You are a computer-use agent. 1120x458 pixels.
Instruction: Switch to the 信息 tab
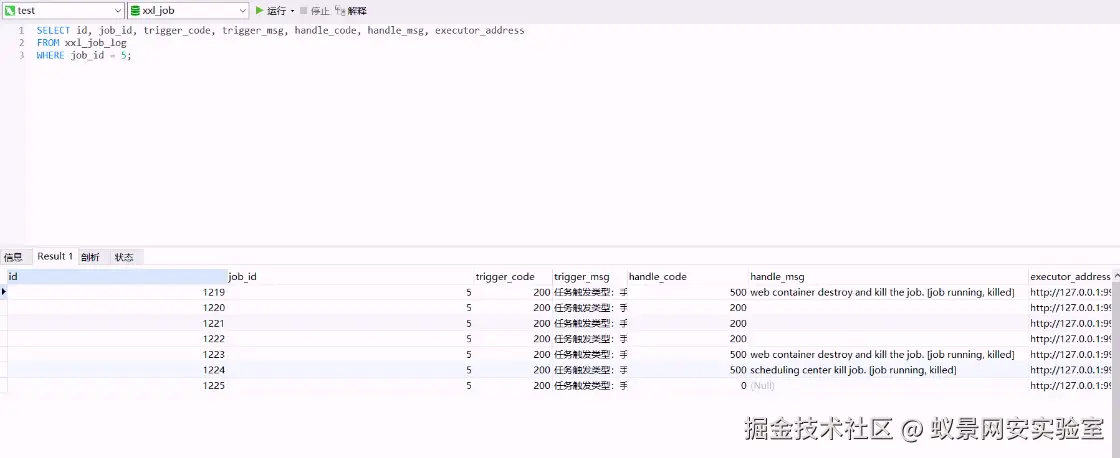13,257
